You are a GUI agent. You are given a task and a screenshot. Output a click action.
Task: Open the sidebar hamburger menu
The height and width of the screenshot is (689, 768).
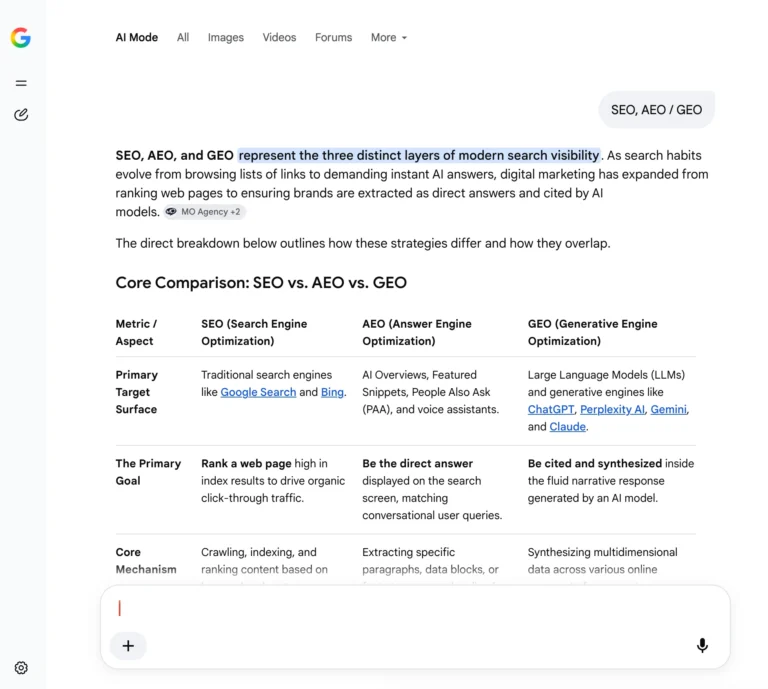(21, 83)
